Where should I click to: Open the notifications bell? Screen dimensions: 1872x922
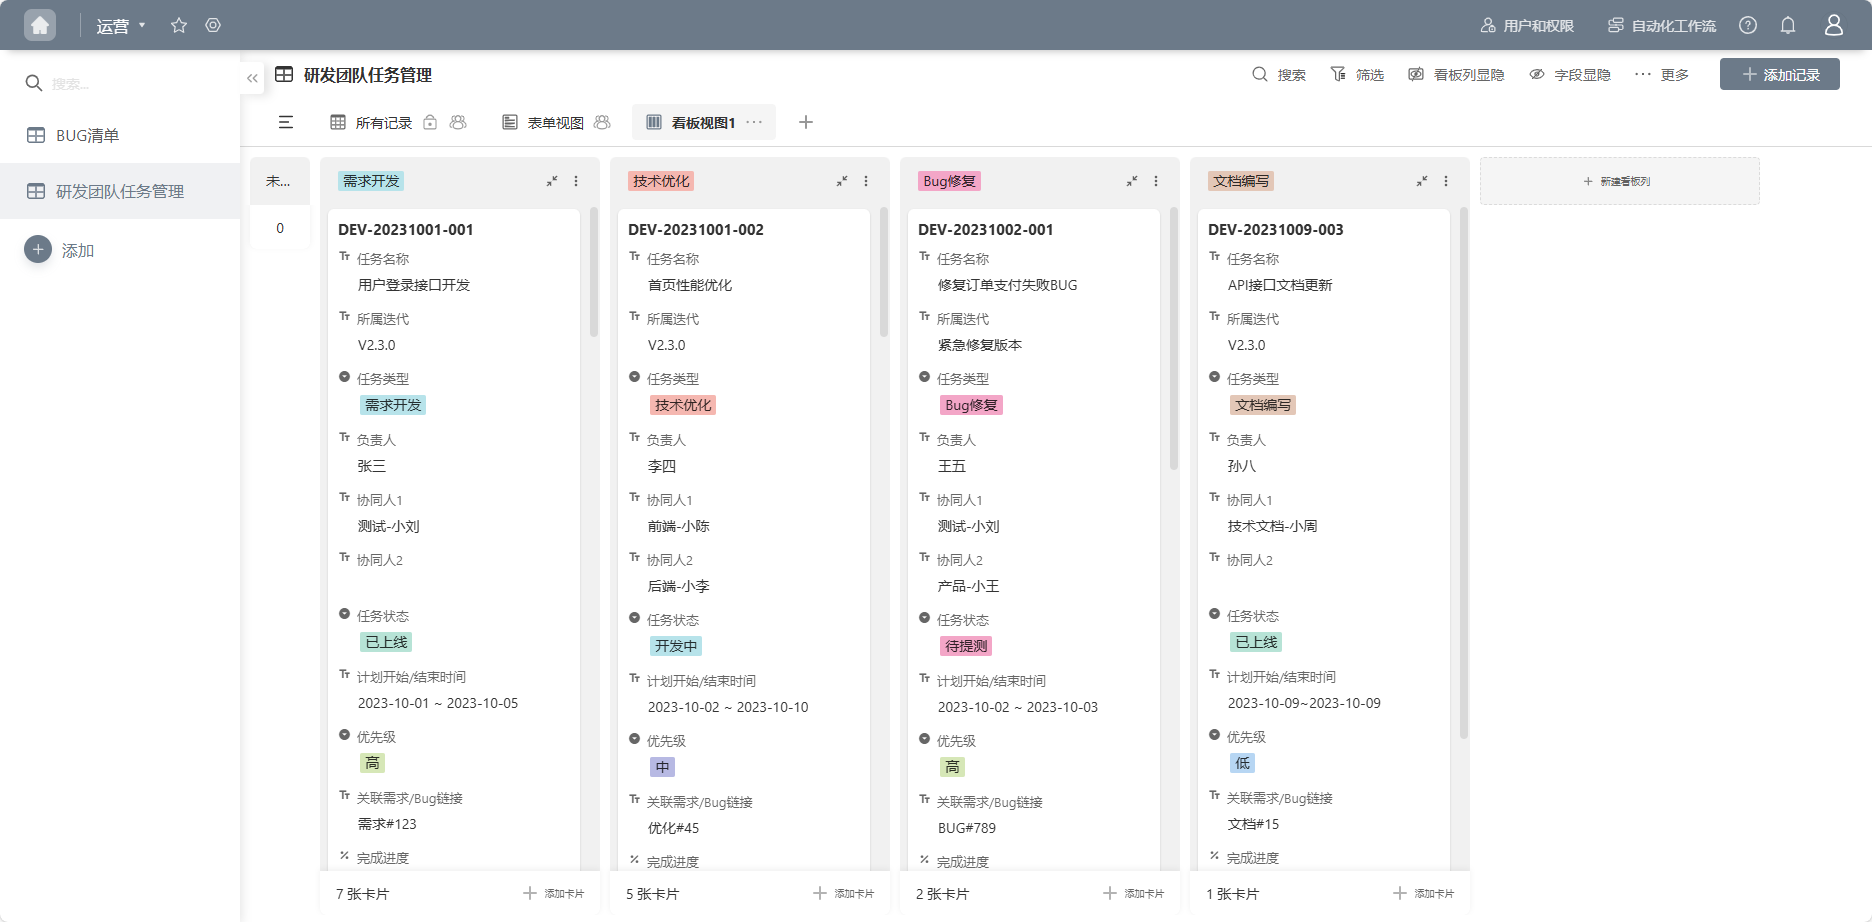click(x=1788, y=25)
